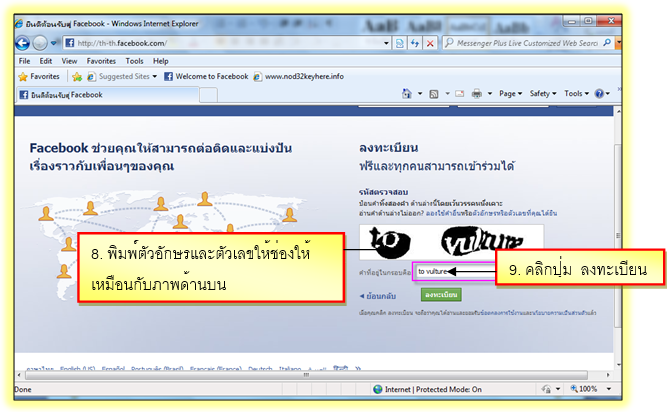Expand the Feeds dropdown arrow
Viewport: 672px width, 413px height.
[x=447, y=93]
